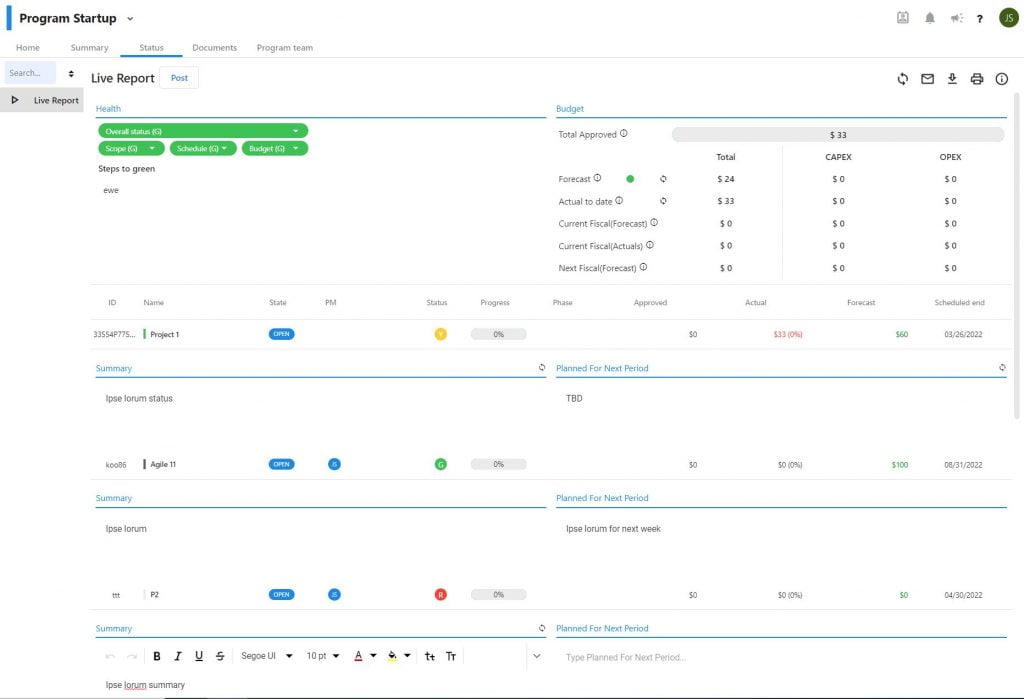This screenshot has width=1024, height=699.
Task: Refresh Project 1 Summary section
Action: click(x=542, y=368)
